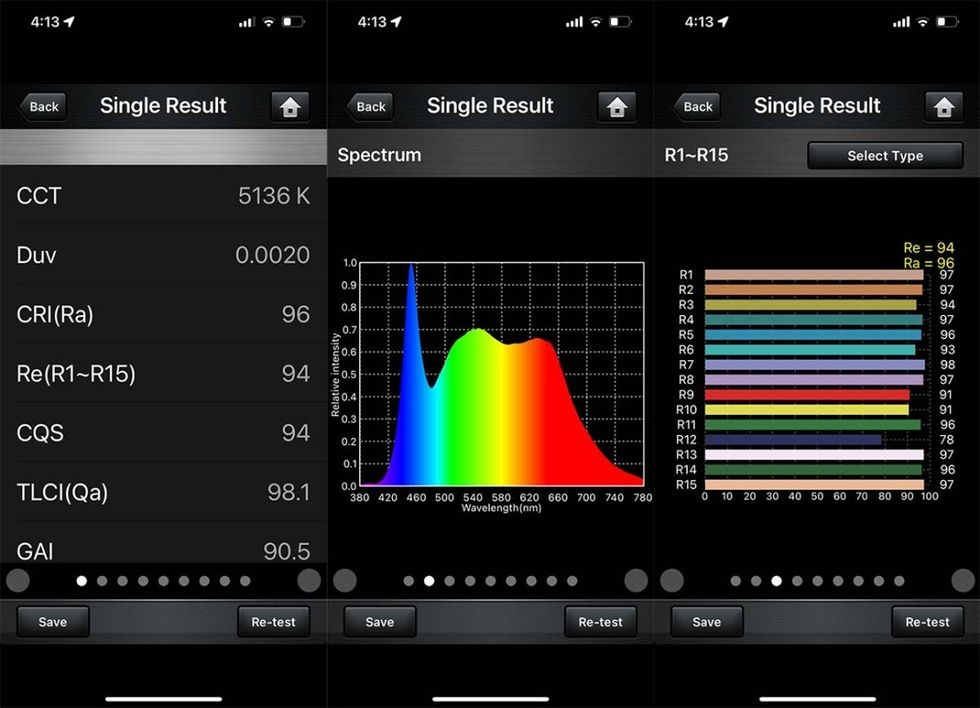Select the active third page dot on R1~R15 screen

pyautogui.click(x=776, y=581)
